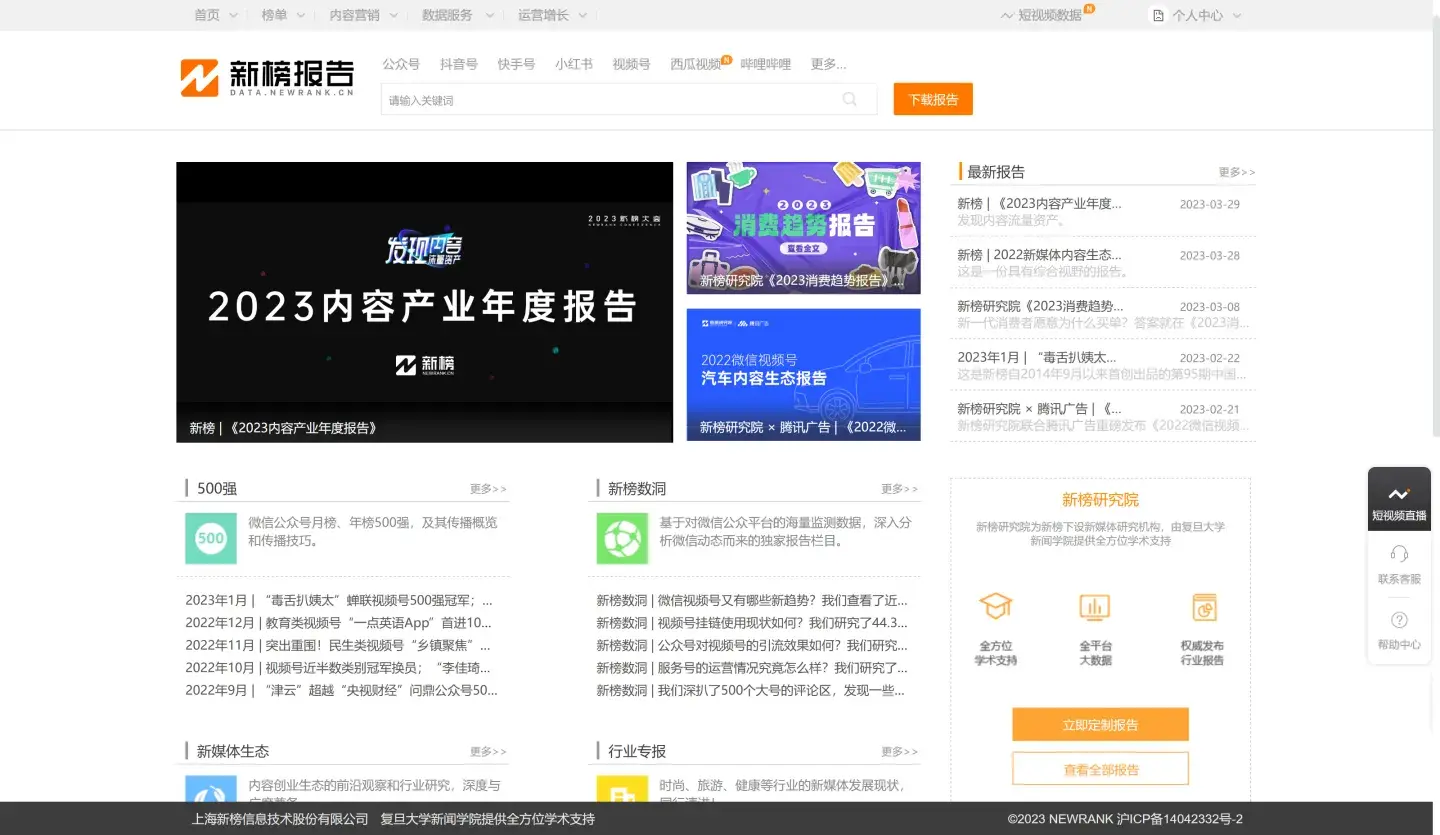1440x835 pixels.
Task: Click 新榜研究院 heading in side panel
Action: click(1100, 500)
